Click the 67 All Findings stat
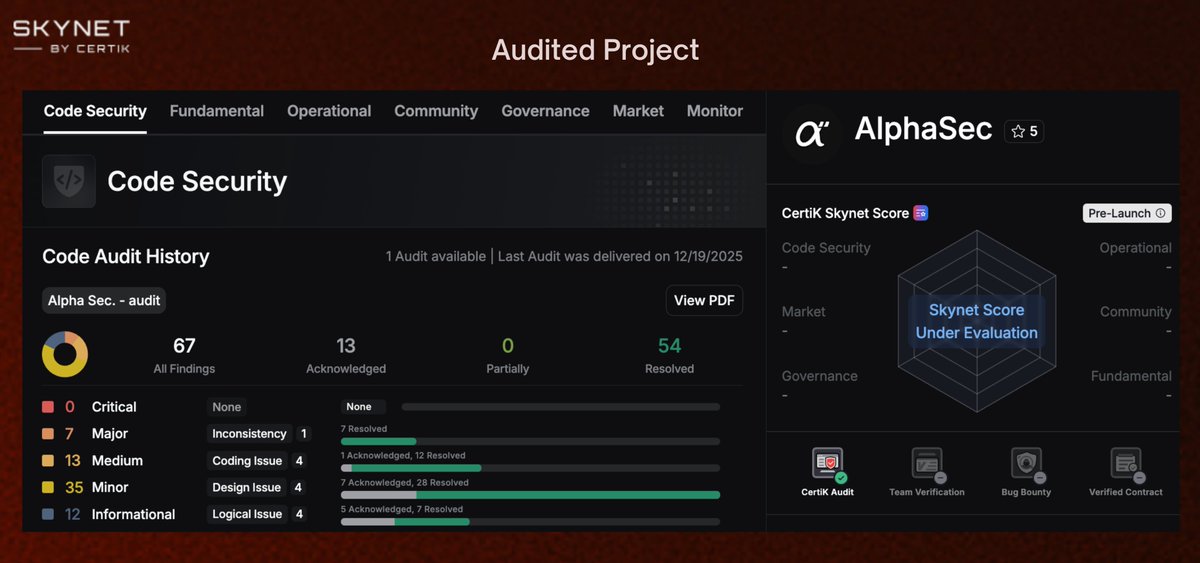 [x=184, y=355]
